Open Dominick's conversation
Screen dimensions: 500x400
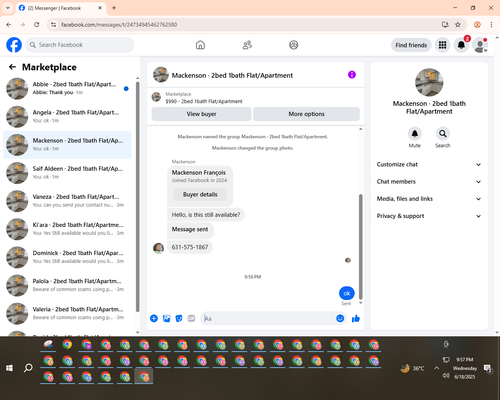67,257
